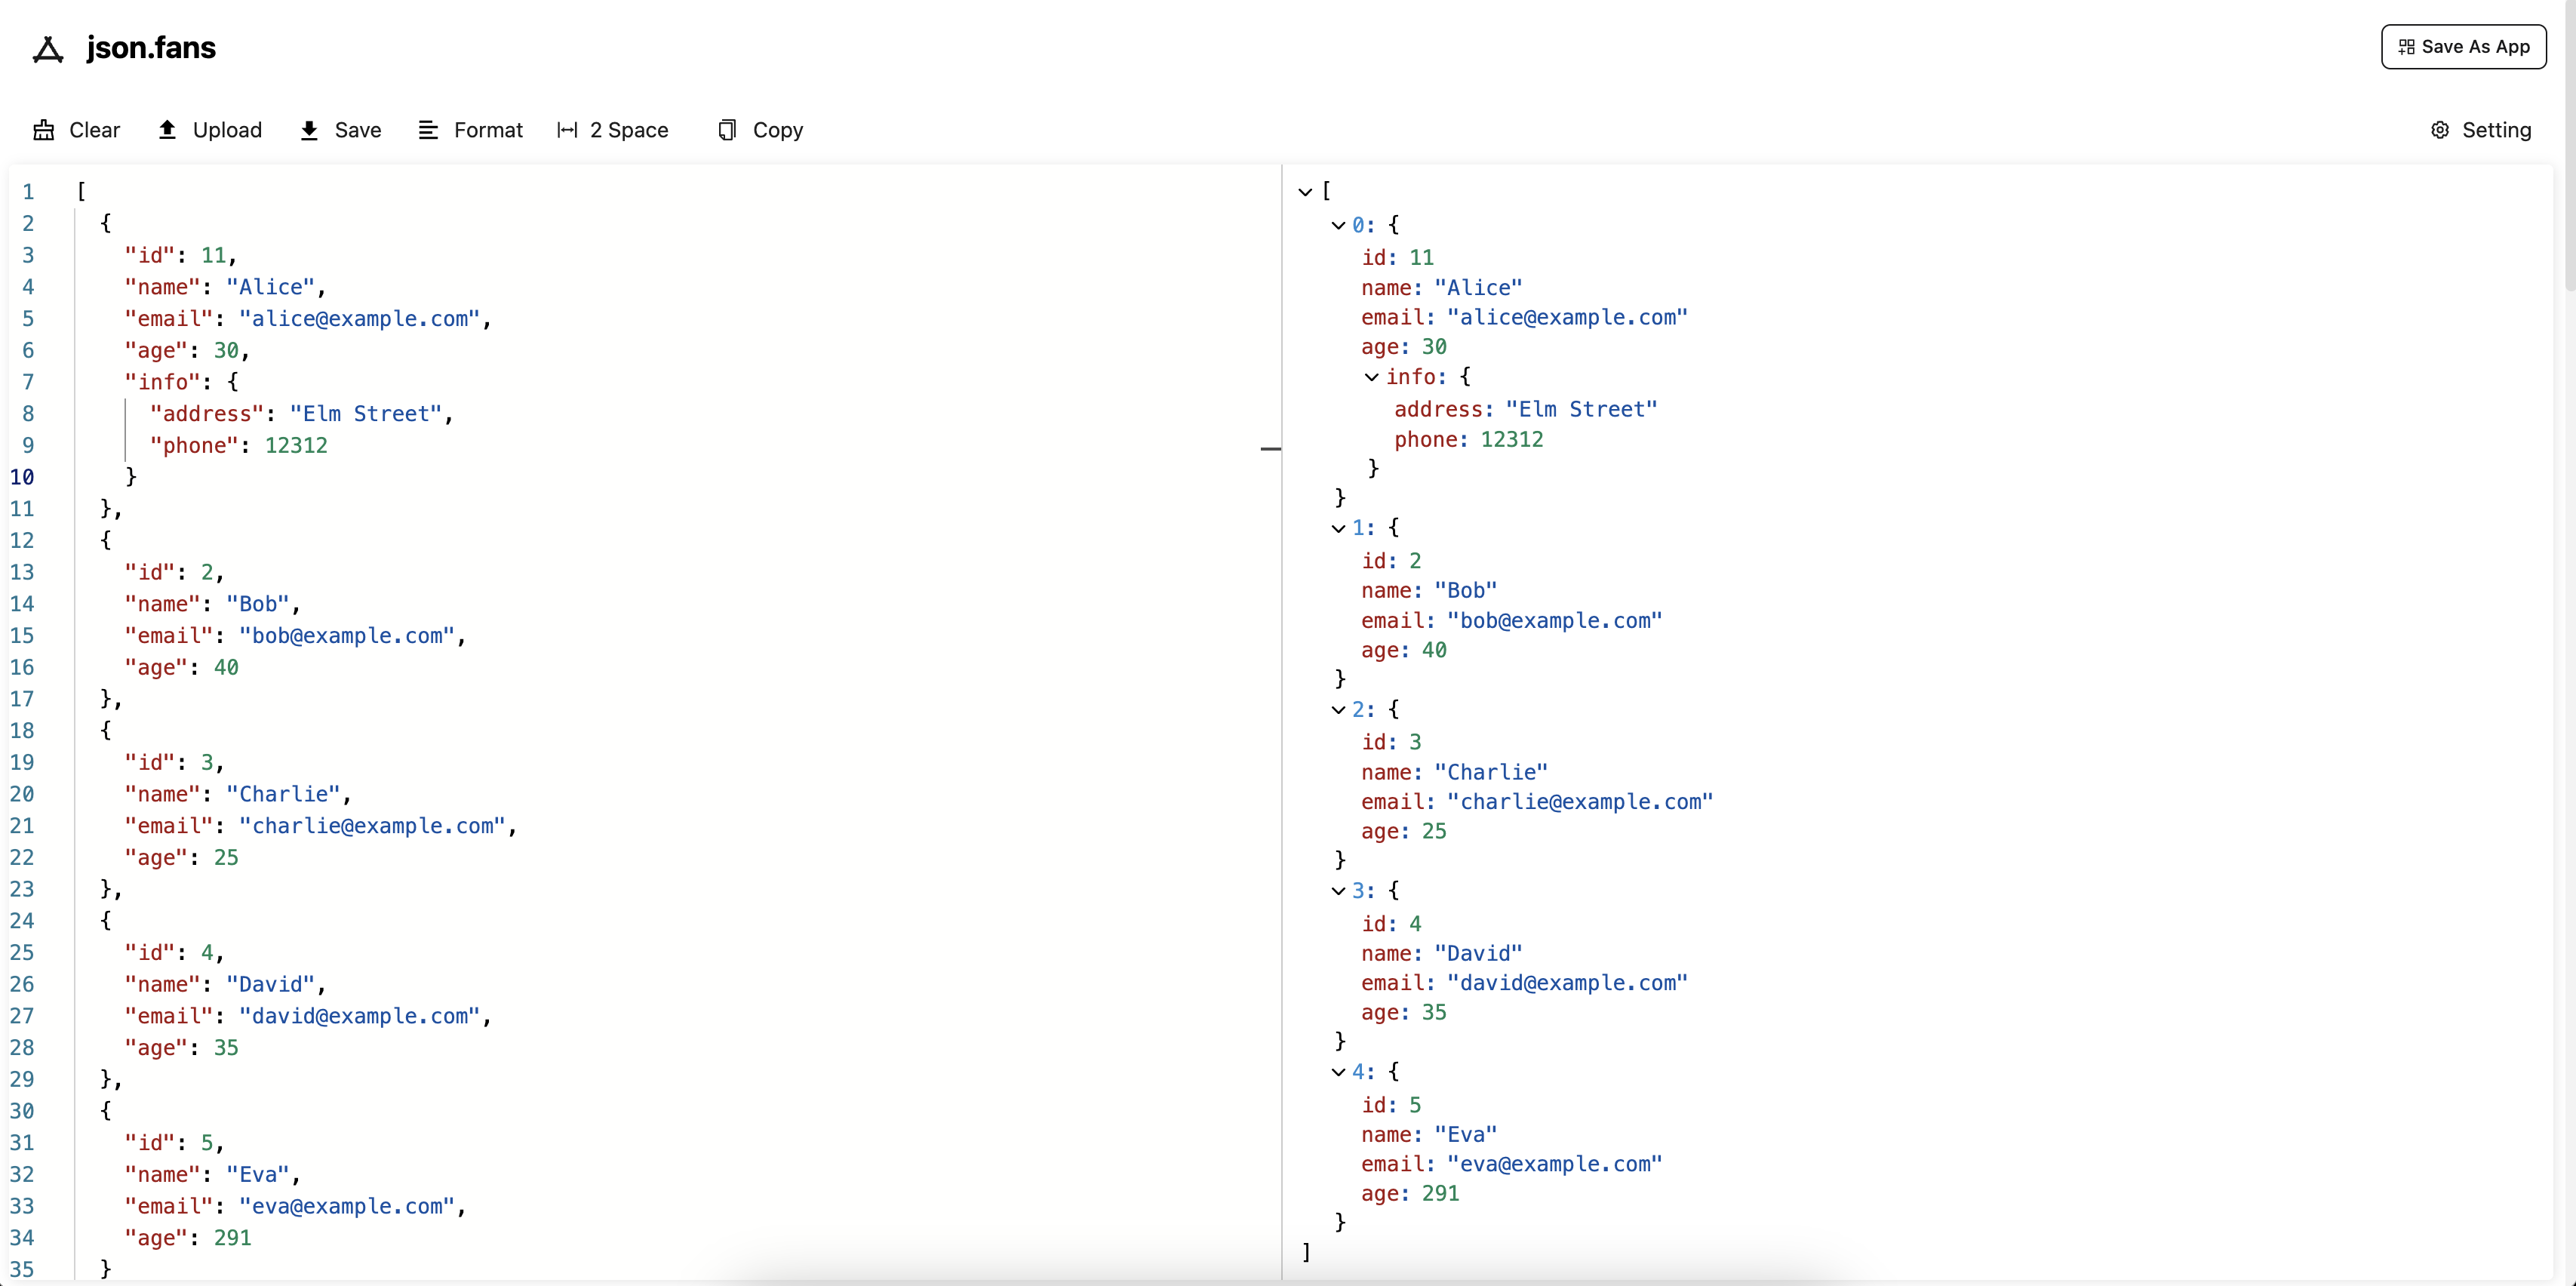The height and width of the screenshot is (1286, 2576).
Task: Click the indent width icon beside 2 Space
Action: click(x=567, y=130)
